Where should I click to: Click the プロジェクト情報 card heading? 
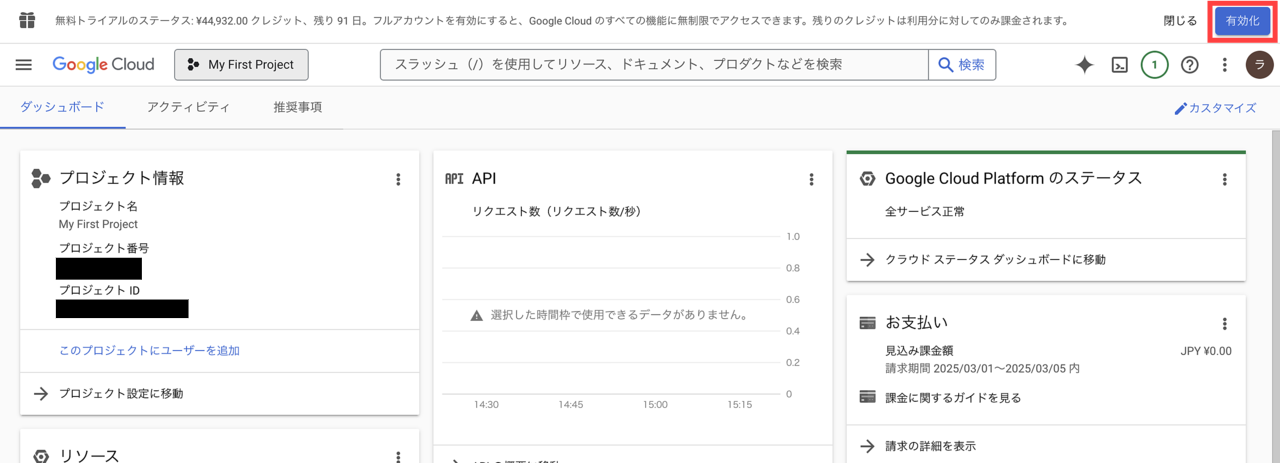click(x=121, y=178)
